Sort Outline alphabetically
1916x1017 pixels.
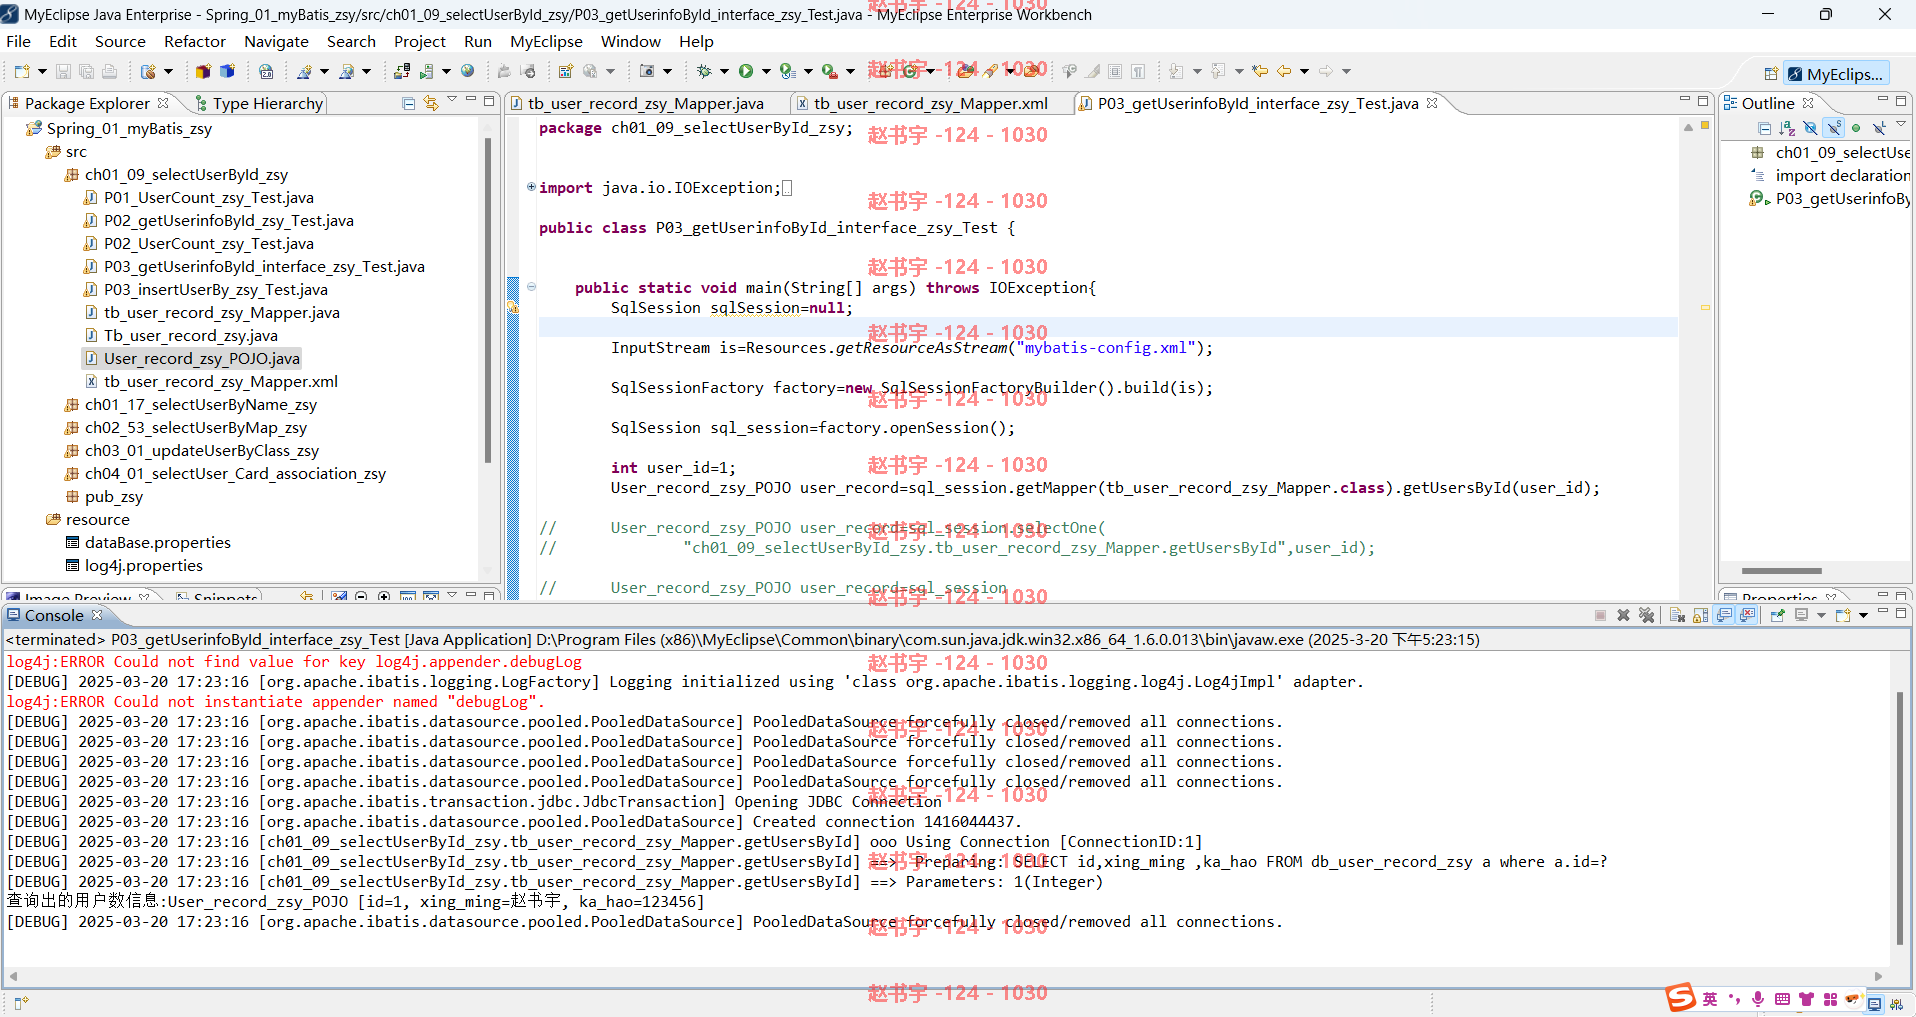[x=1787, y=128]
